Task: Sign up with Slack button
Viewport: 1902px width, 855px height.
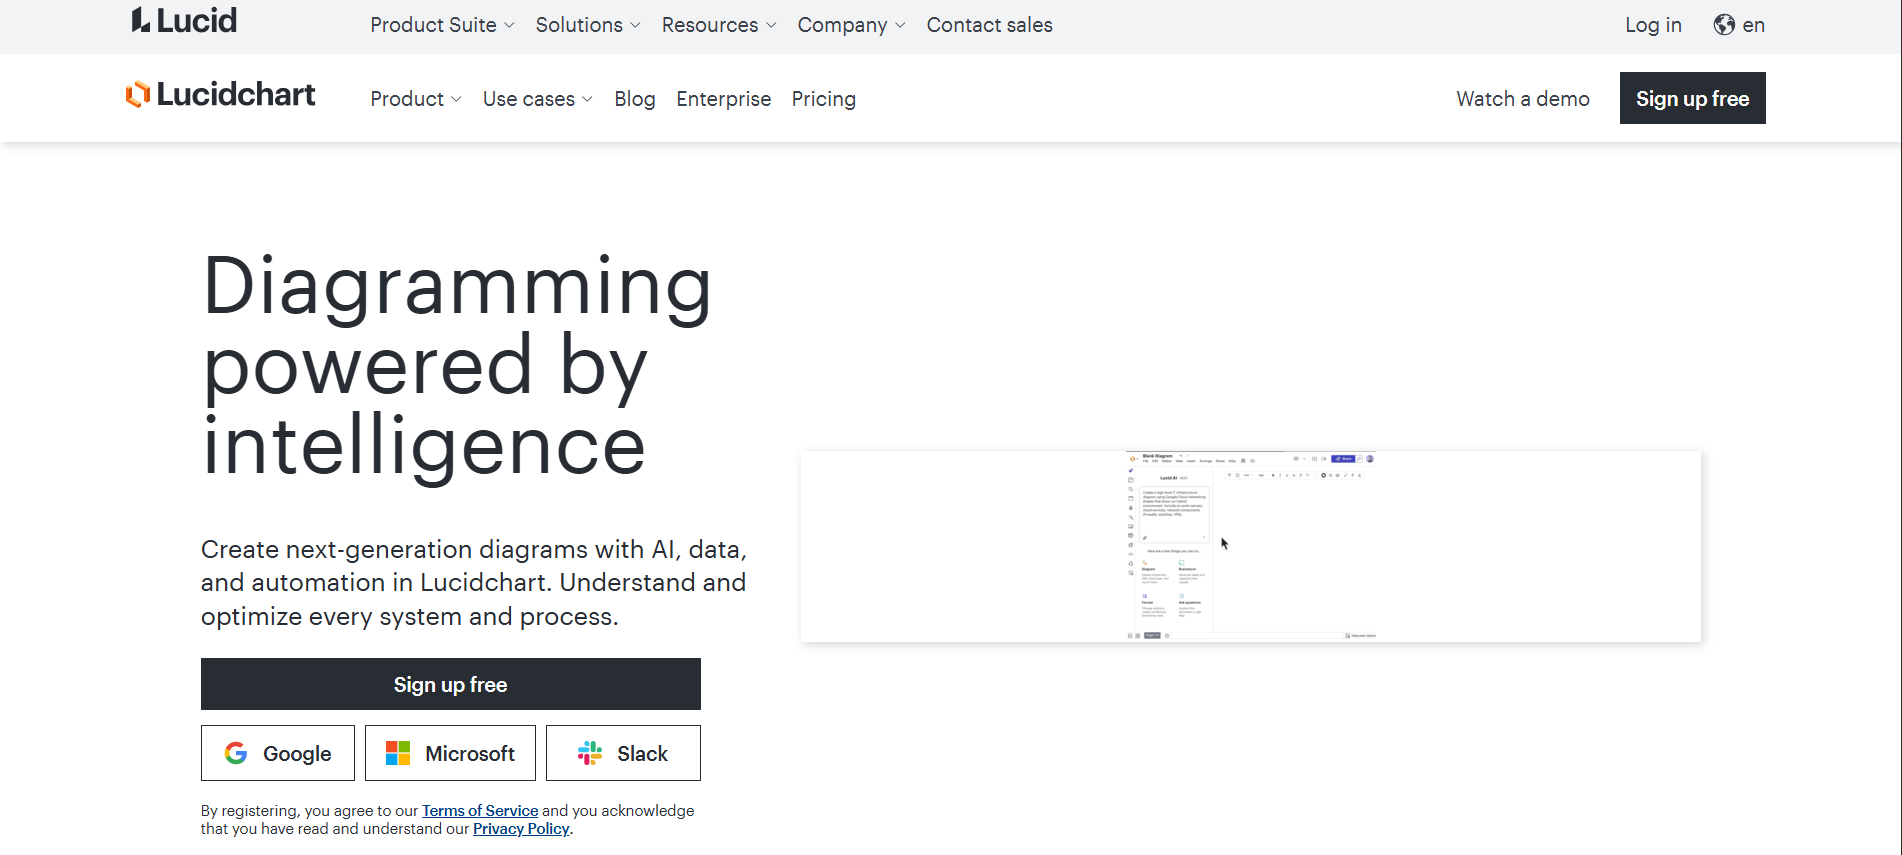Action: pos(623,753)
